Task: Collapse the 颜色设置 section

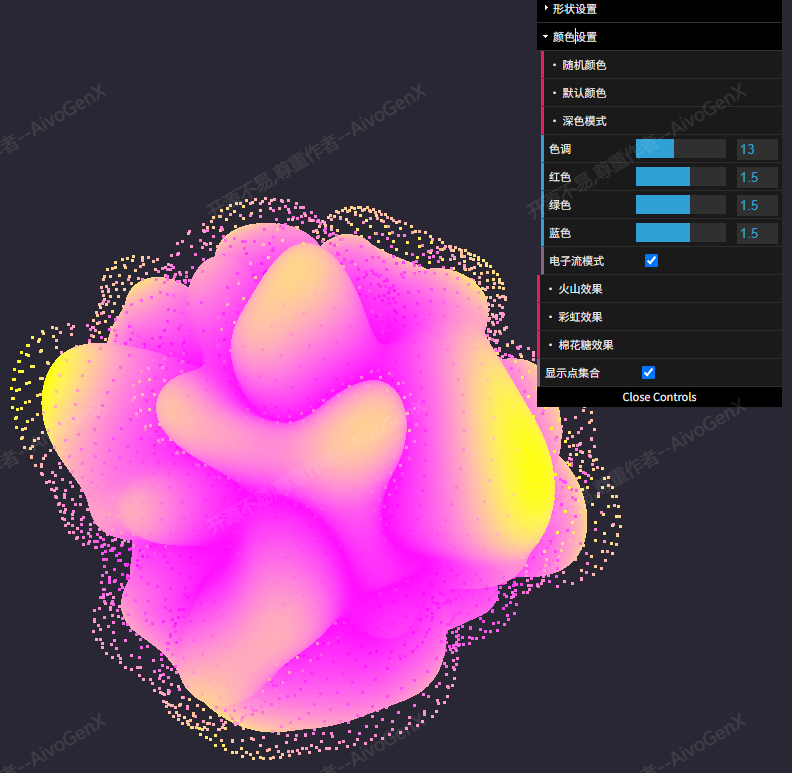Action: pos(575,37)
